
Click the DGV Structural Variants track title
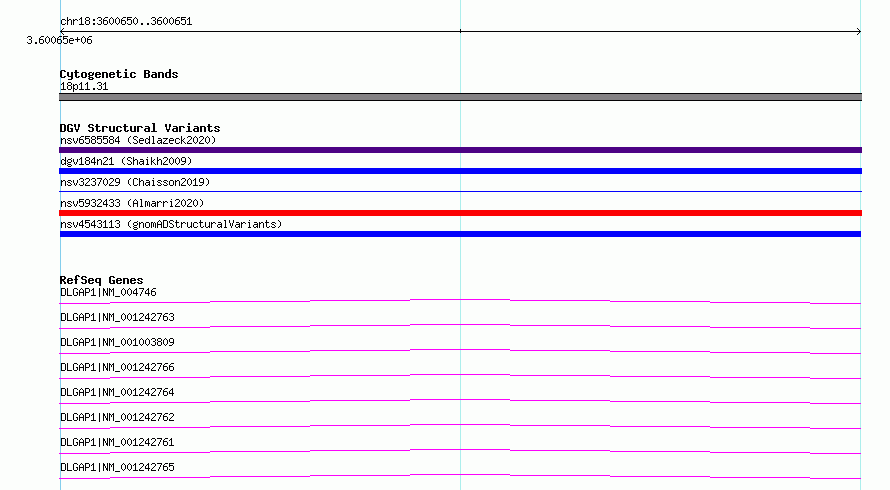pyautogui.click(x=140, y=128)
